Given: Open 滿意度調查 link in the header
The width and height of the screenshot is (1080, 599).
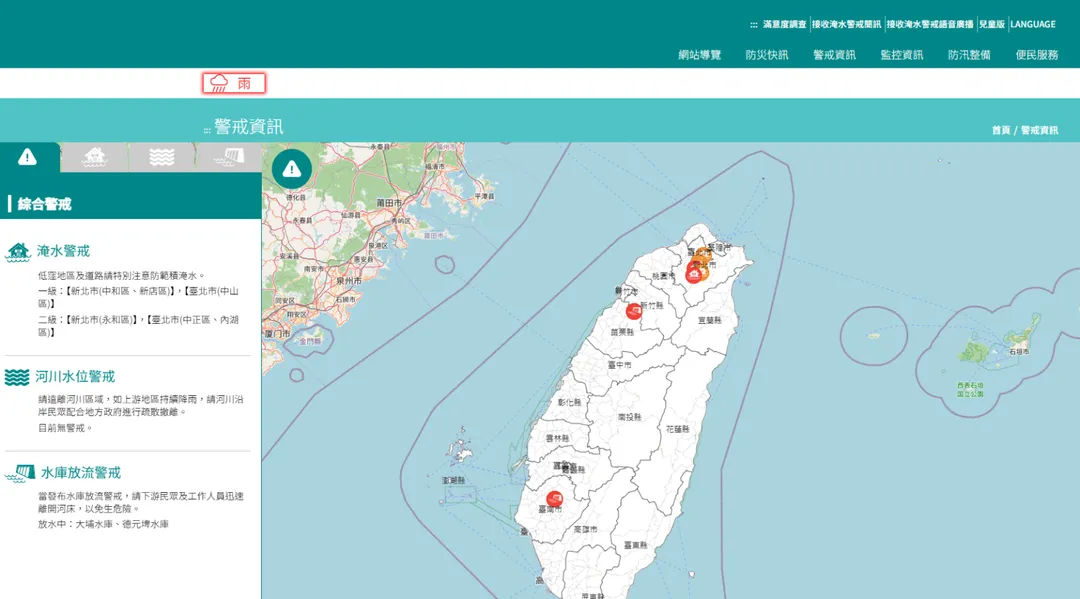Looking at the screenshot, I should click(785, 24).
